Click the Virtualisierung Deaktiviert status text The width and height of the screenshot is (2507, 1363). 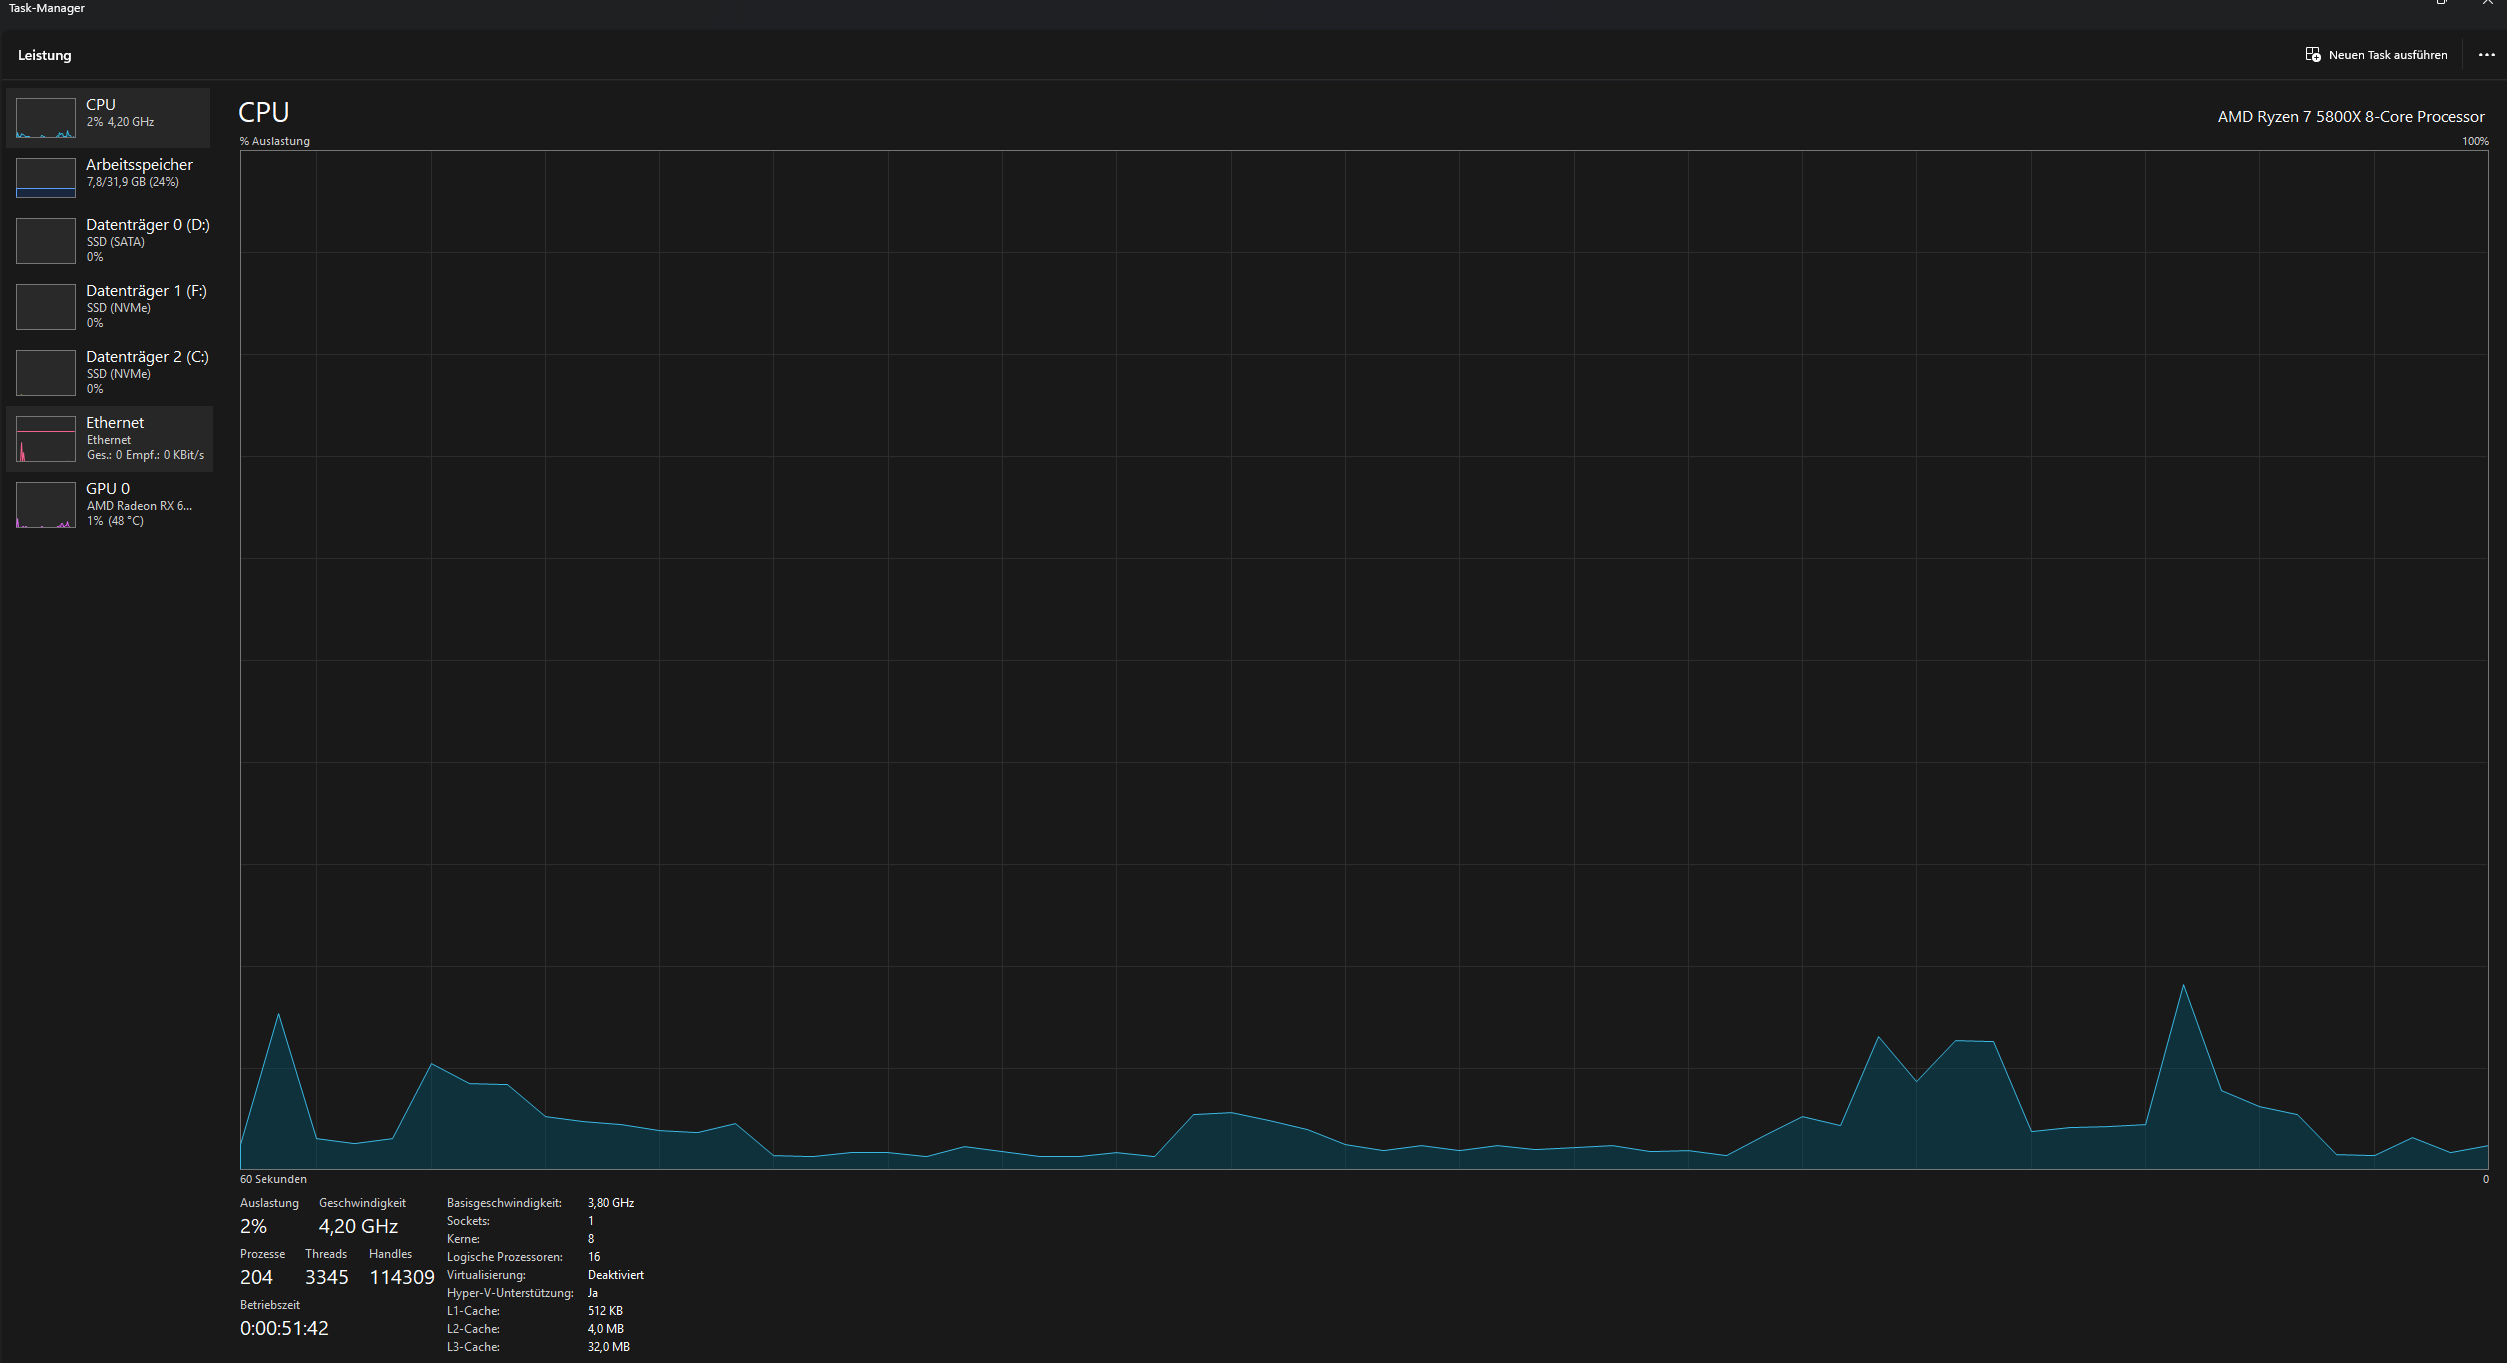coord(615,1275)
